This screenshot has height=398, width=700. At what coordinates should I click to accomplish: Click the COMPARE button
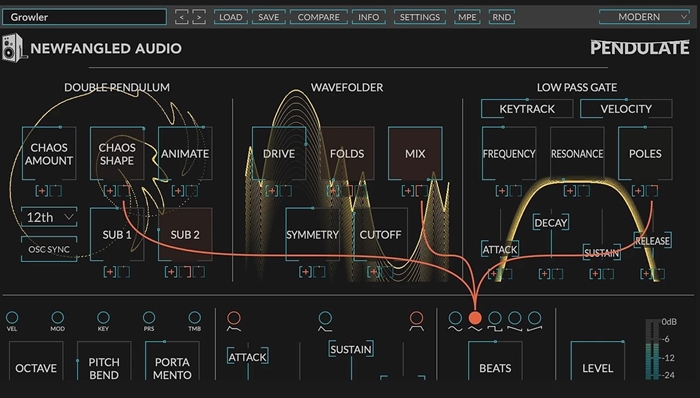(318, 17)
